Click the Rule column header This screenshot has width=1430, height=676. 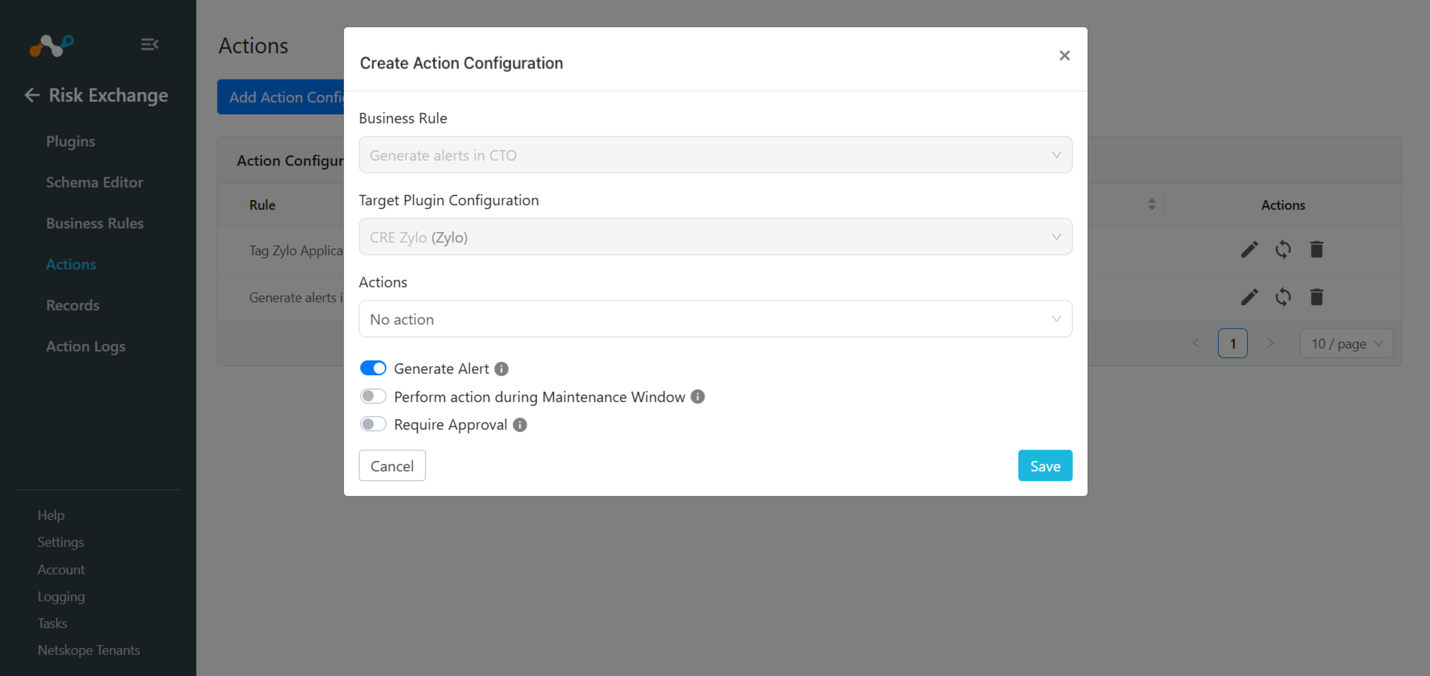coord(262,205)
